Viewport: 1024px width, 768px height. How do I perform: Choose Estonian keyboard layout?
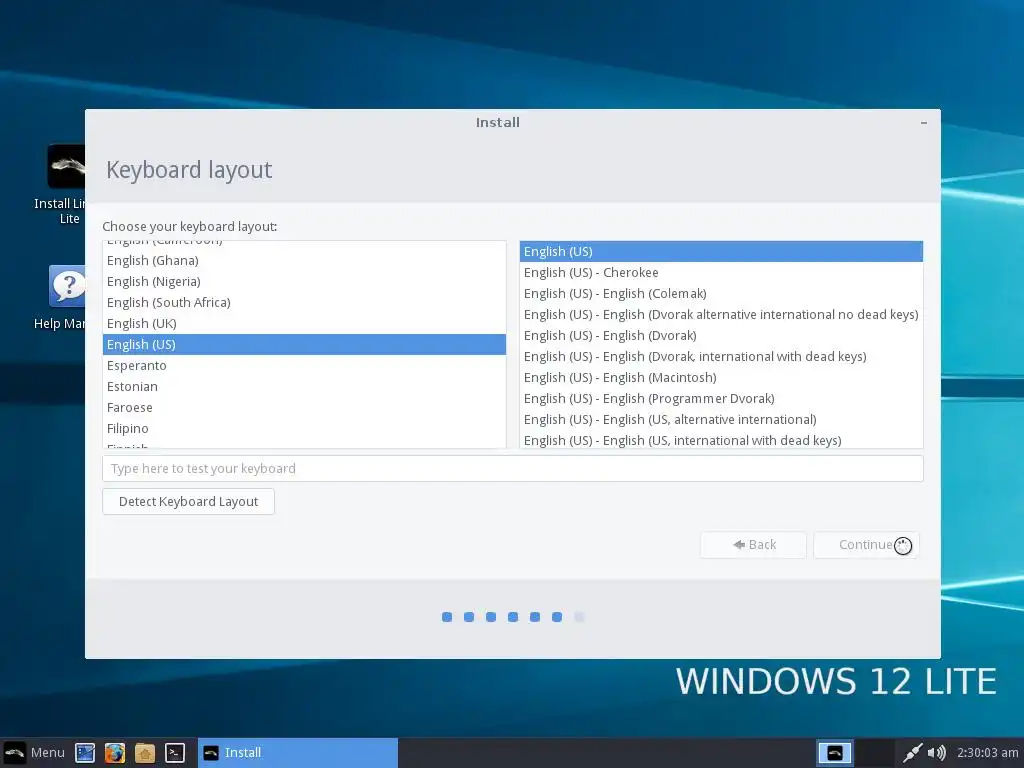(x=304, y=387)
